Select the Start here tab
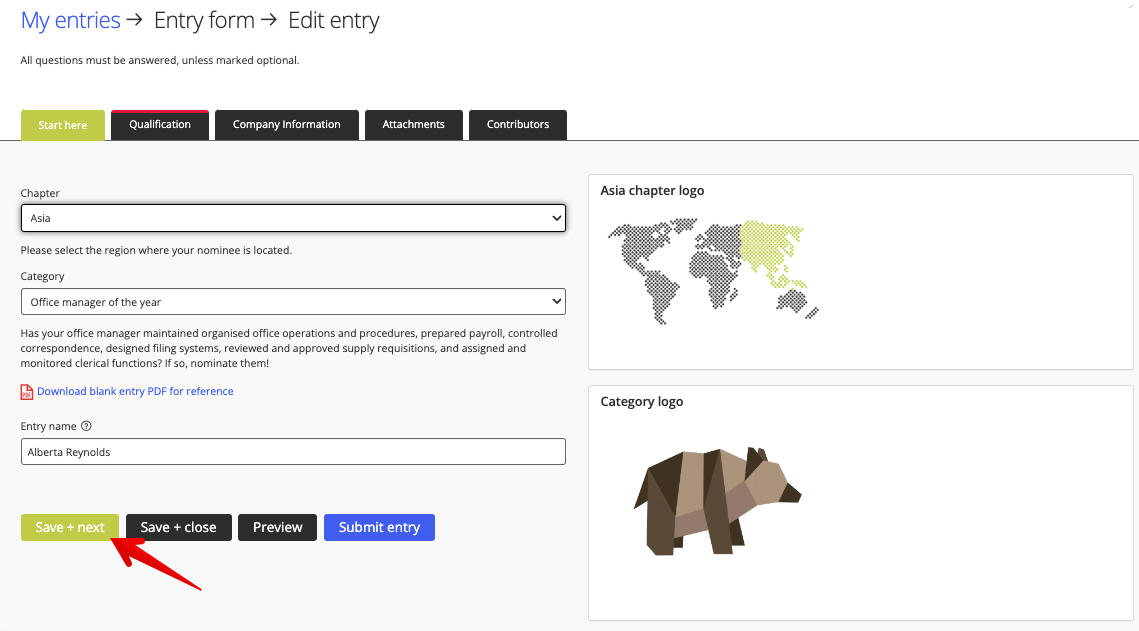The image size is (1139, 631). 62,124
